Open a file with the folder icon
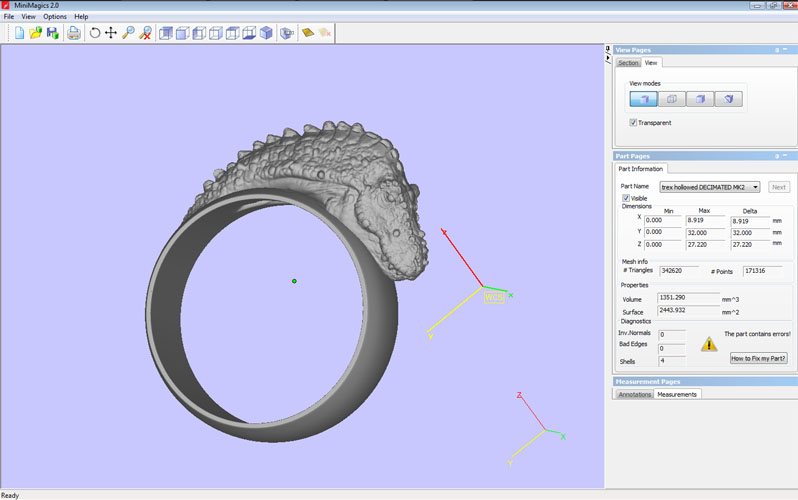Viewport: 798px width, 500px height. pyautogui.click(x=36, y=33)
